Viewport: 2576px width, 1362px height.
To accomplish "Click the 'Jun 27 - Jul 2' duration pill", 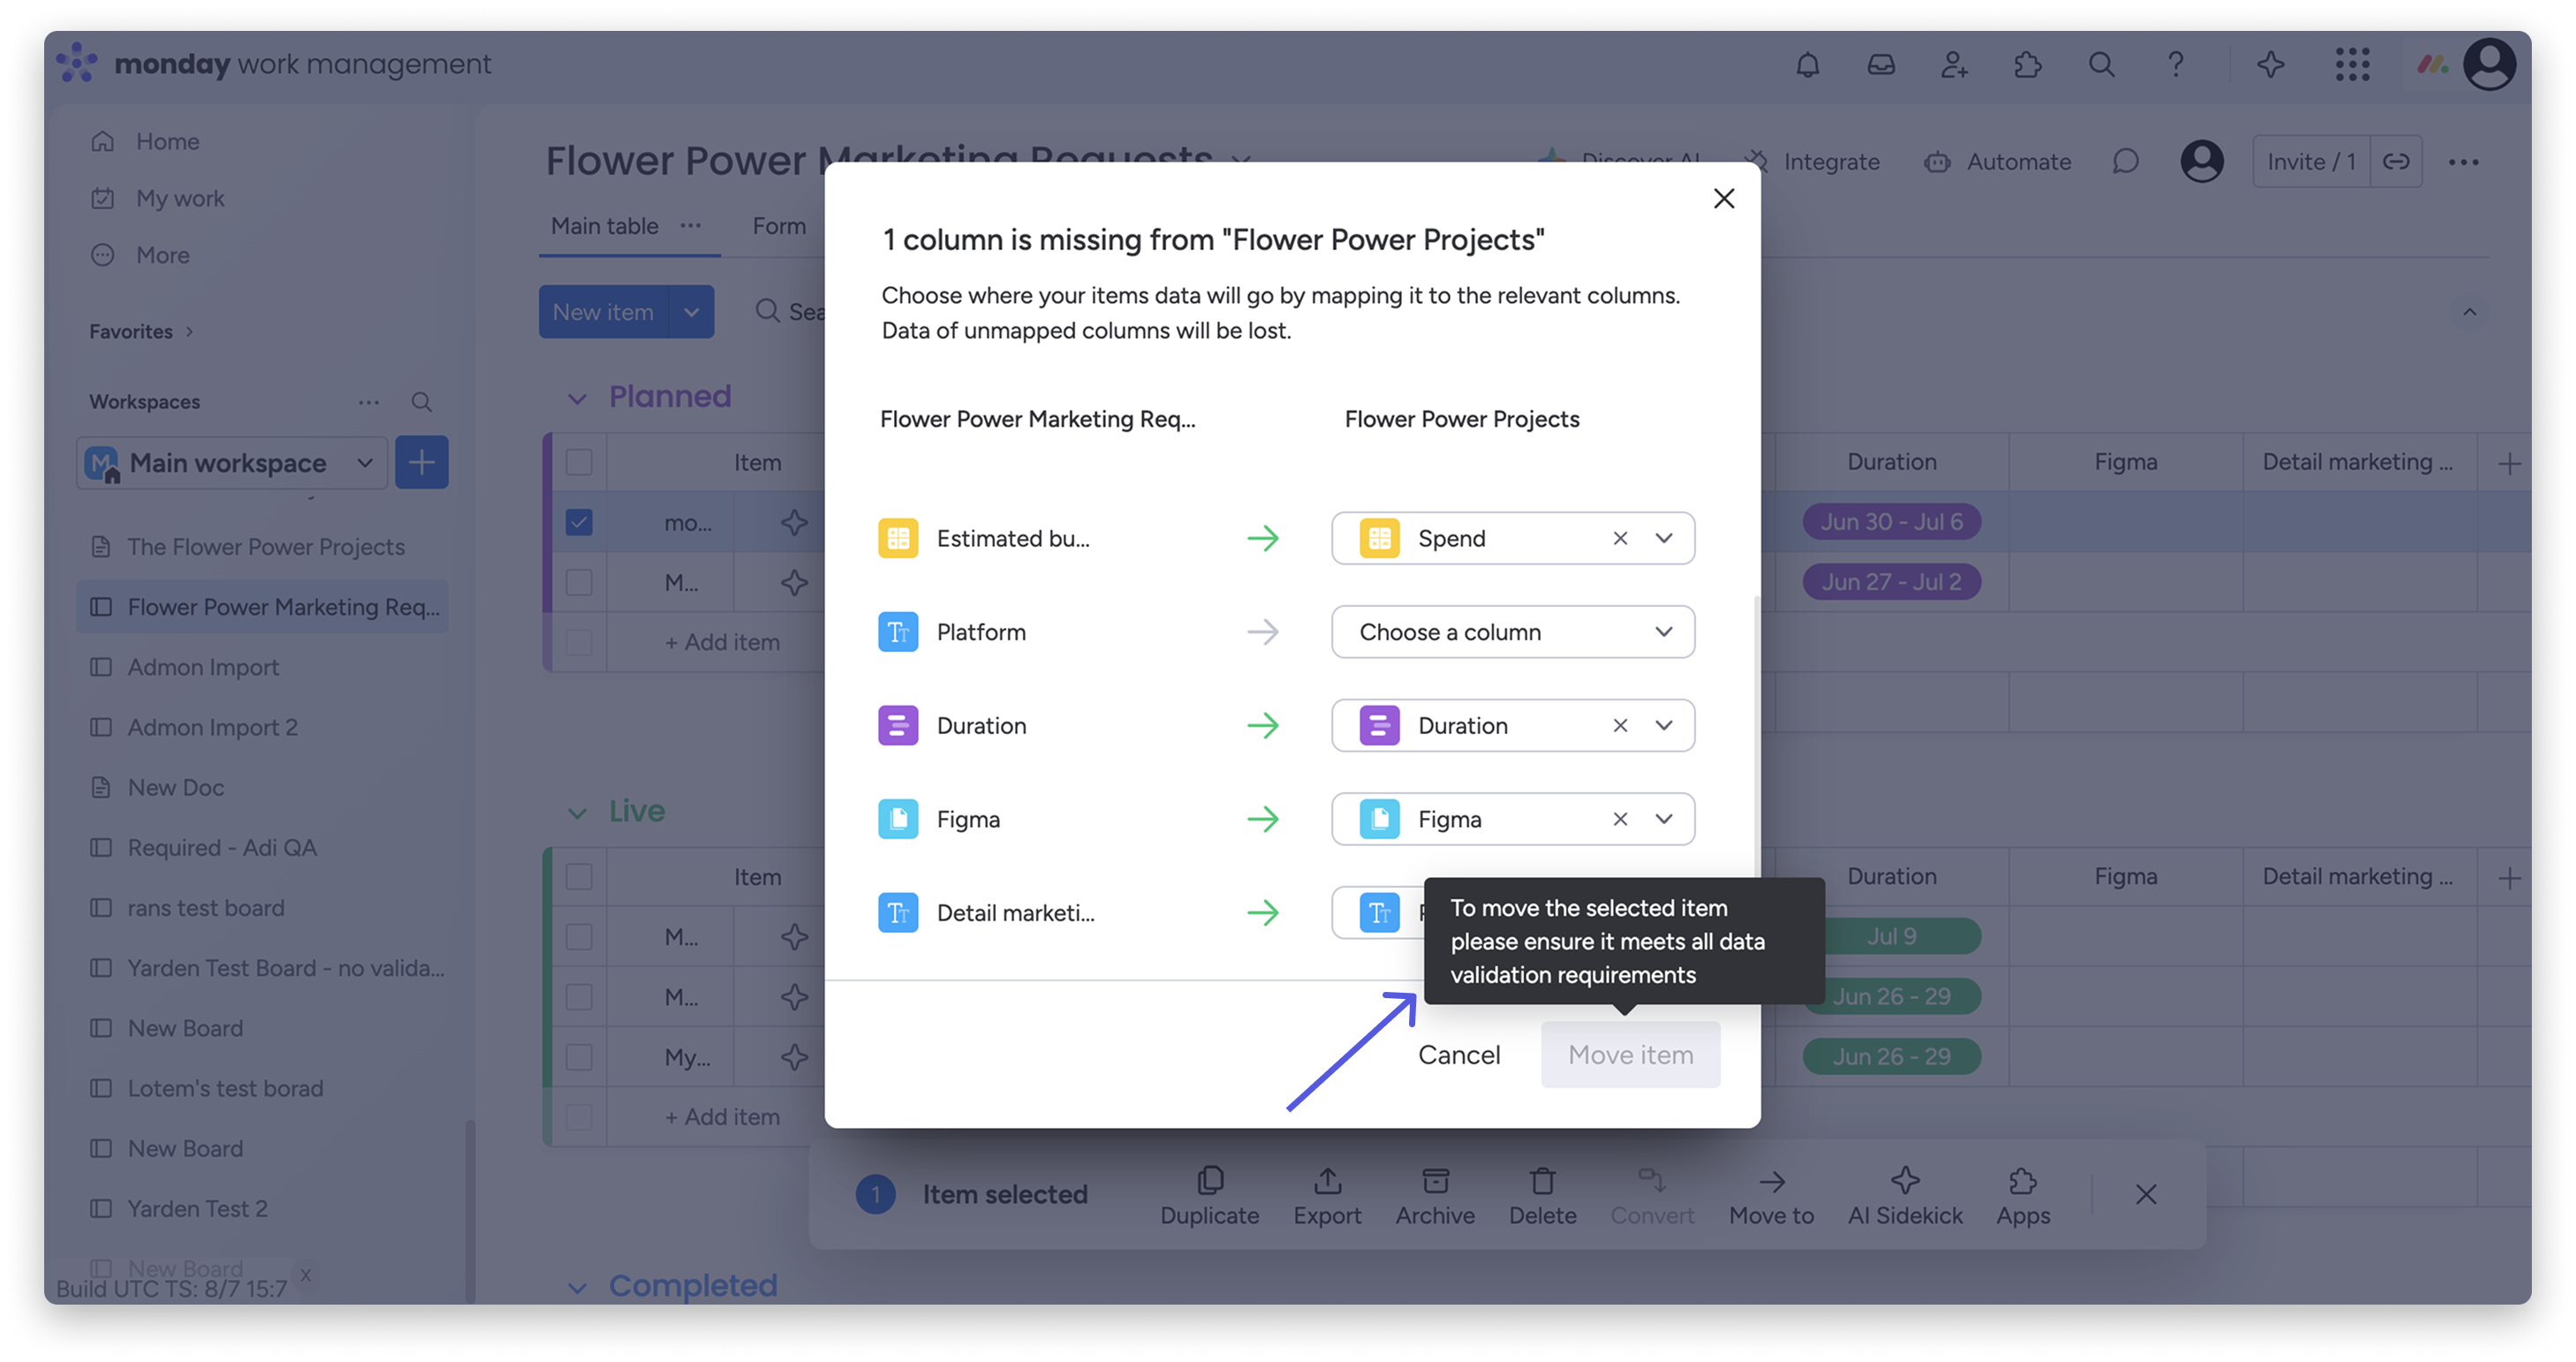I will pos(1891,582).
